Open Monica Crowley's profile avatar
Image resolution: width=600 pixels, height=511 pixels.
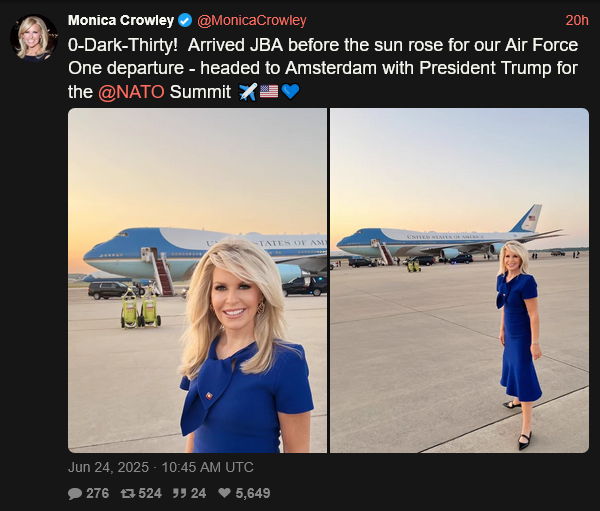pos(34,38)
